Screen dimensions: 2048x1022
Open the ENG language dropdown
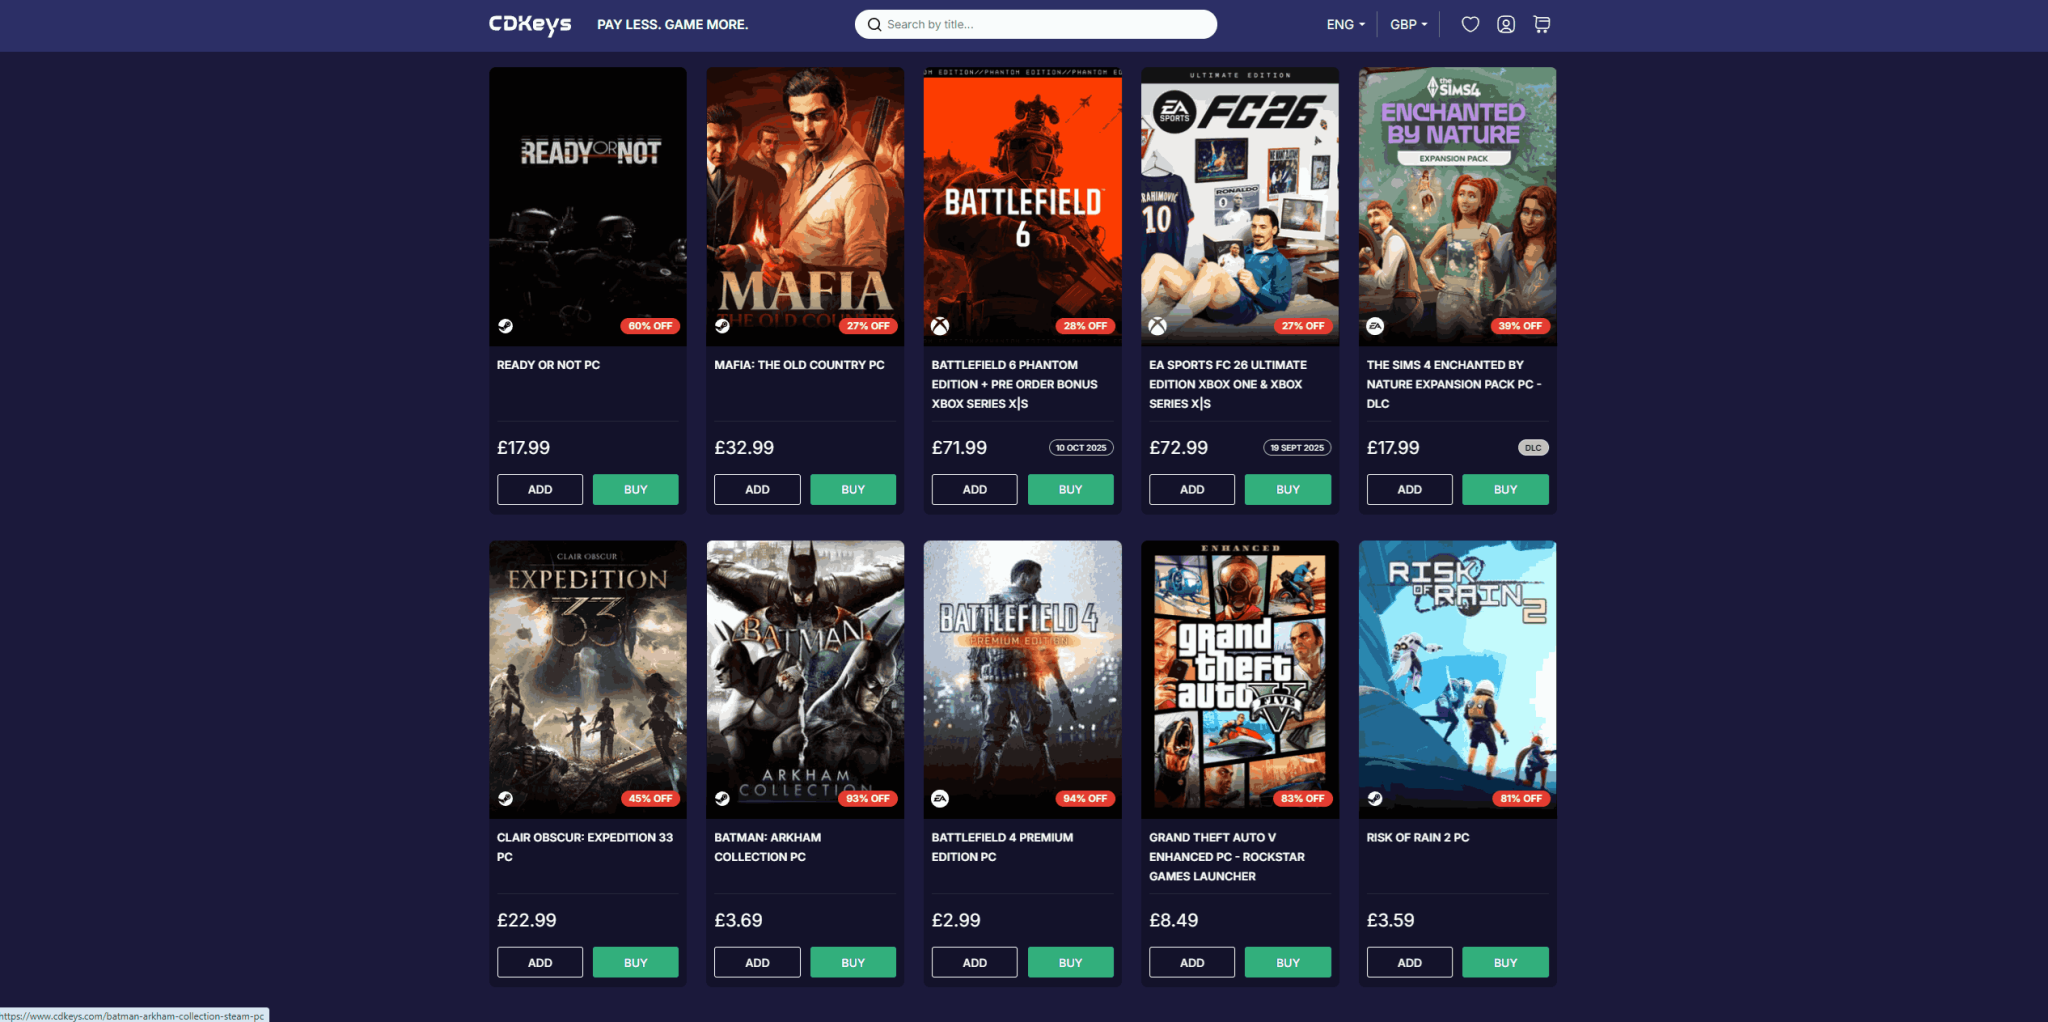click(x=1344, y=23)
